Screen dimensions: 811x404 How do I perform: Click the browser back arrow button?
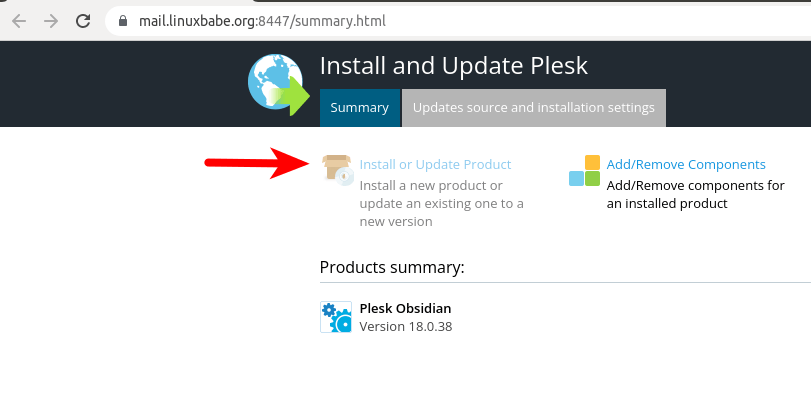coord(18,20)
